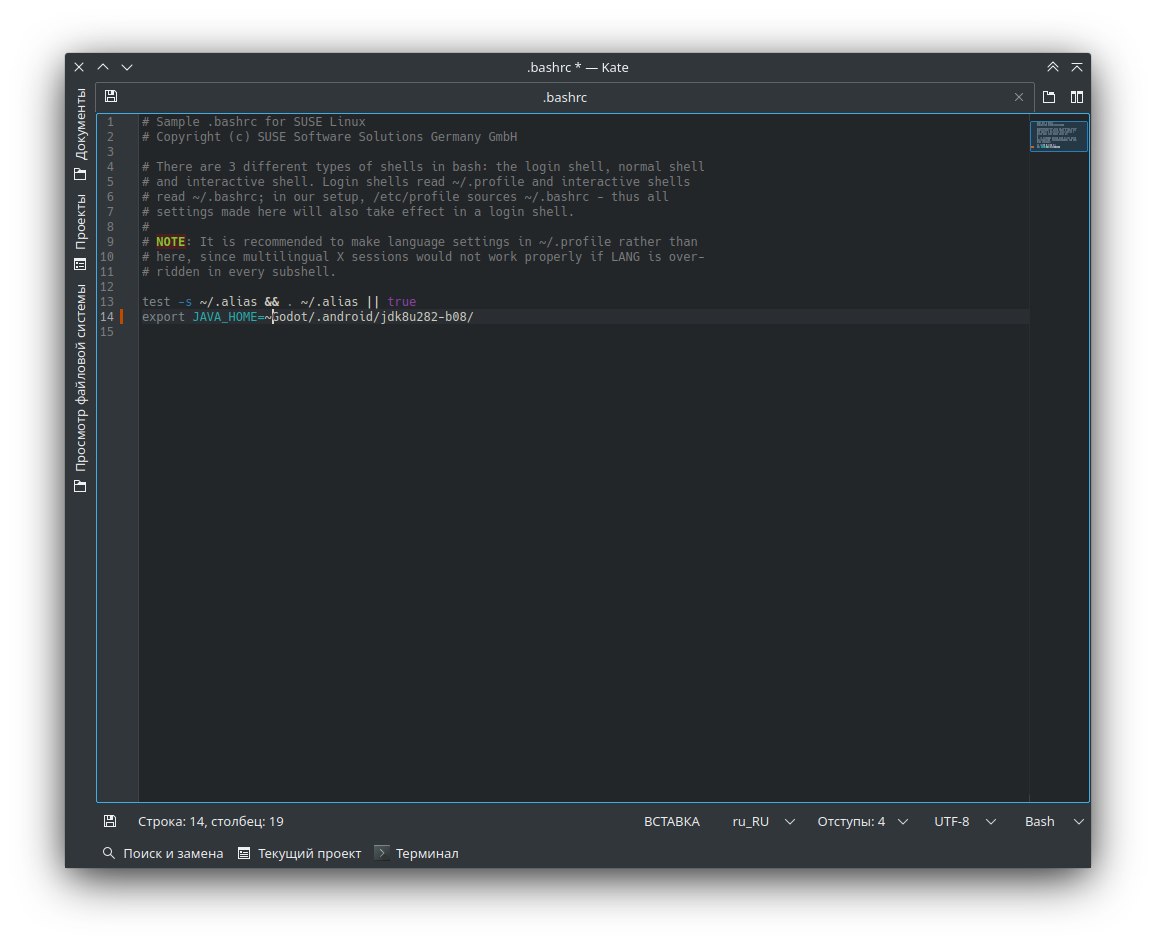Click line number 14 in the gutter
The height and width of the screenshot is (945, 1156).
[107, 317]
